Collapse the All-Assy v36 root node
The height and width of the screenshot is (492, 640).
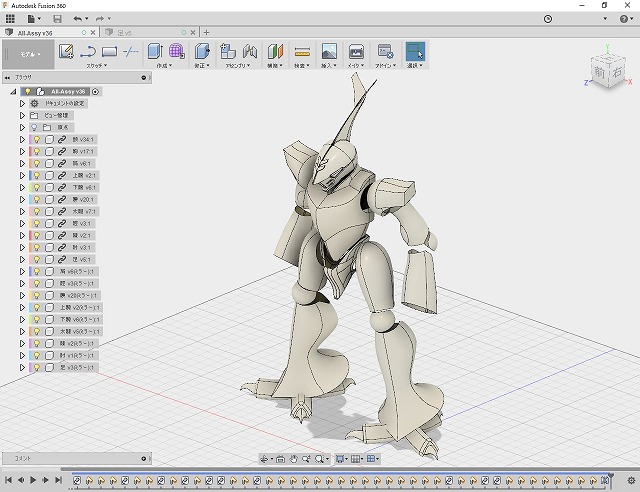[x=13, y=92]
